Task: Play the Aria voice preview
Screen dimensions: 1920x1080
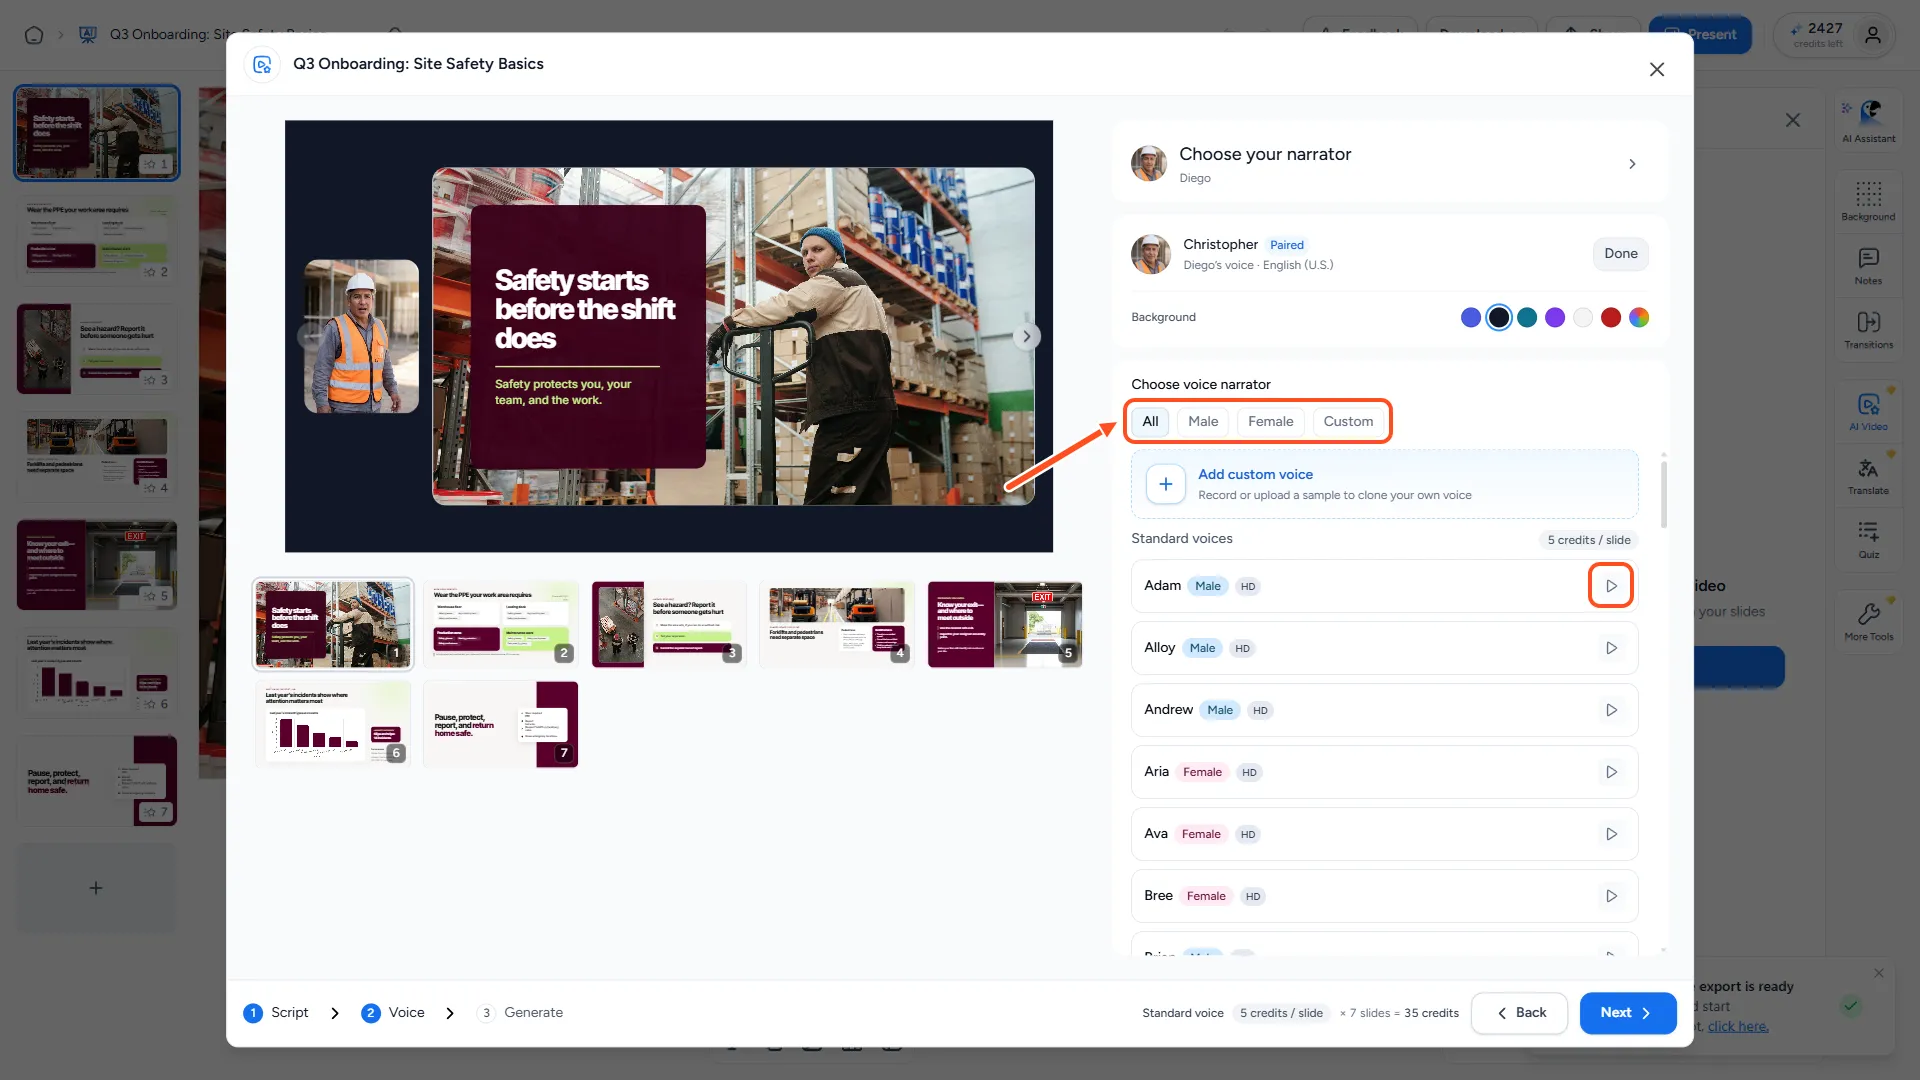Action: point(1611,772)
